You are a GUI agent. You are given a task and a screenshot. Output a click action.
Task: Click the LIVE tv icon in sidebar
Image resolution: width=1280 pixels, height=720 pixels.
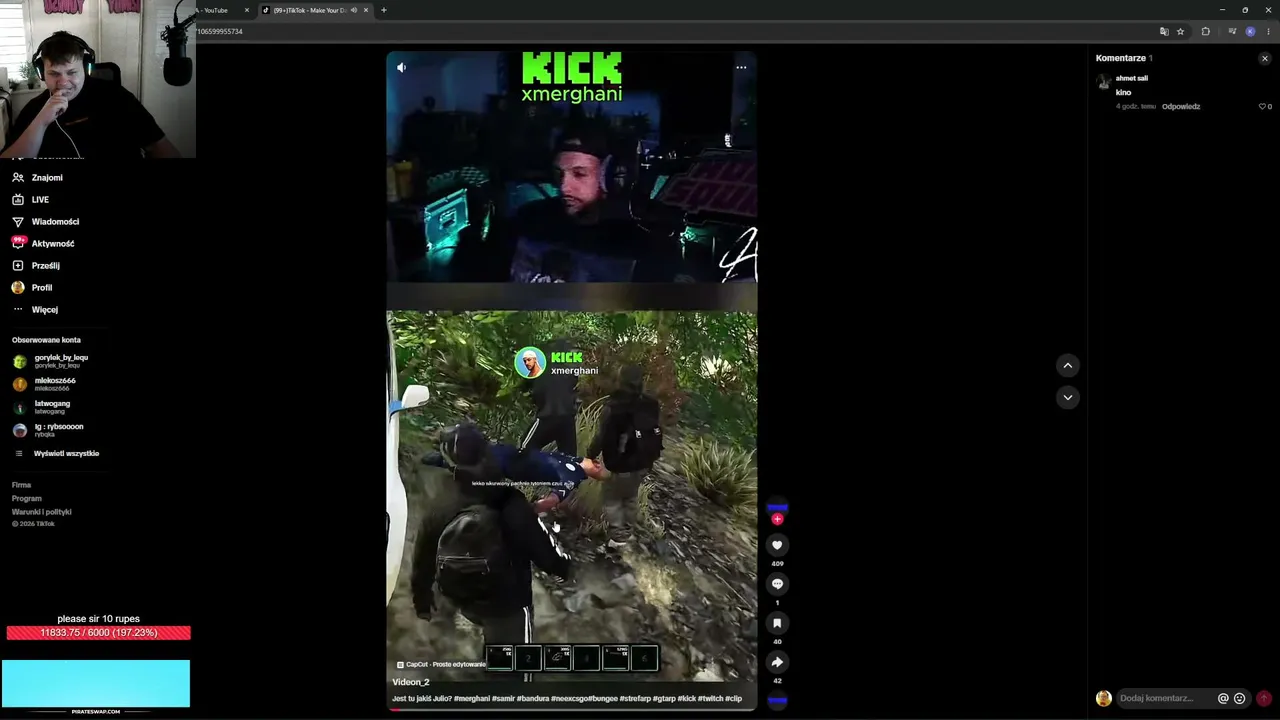pos(18,200)
